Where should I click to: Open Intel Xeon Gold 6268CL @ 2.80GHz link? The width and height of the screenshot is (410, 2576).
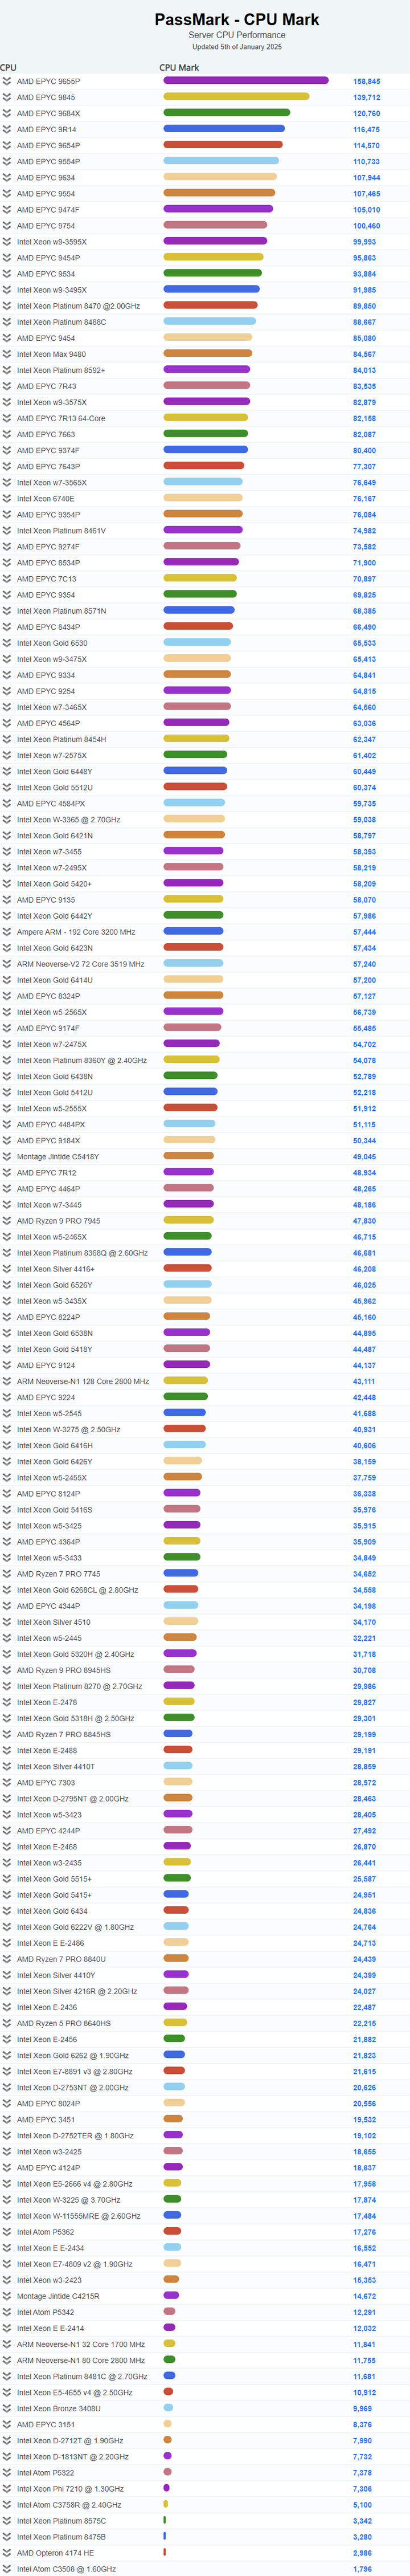click(x=78, y=1590)
